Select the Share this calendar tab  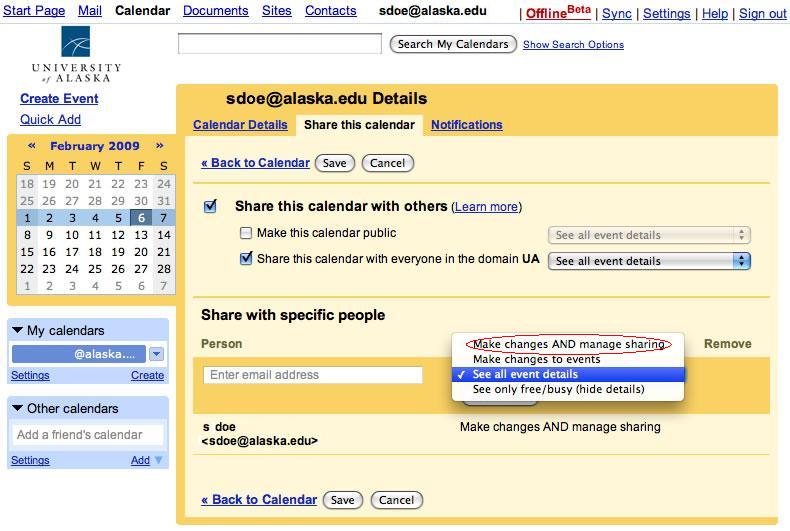click(x=359, y=125)
